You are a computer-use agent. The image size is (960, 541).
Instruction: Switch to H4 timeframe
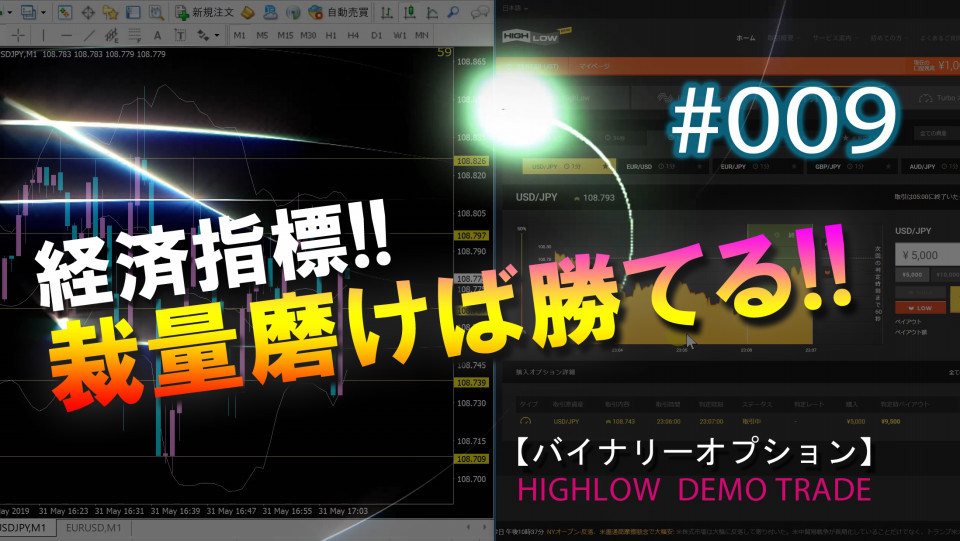[353, 35]
